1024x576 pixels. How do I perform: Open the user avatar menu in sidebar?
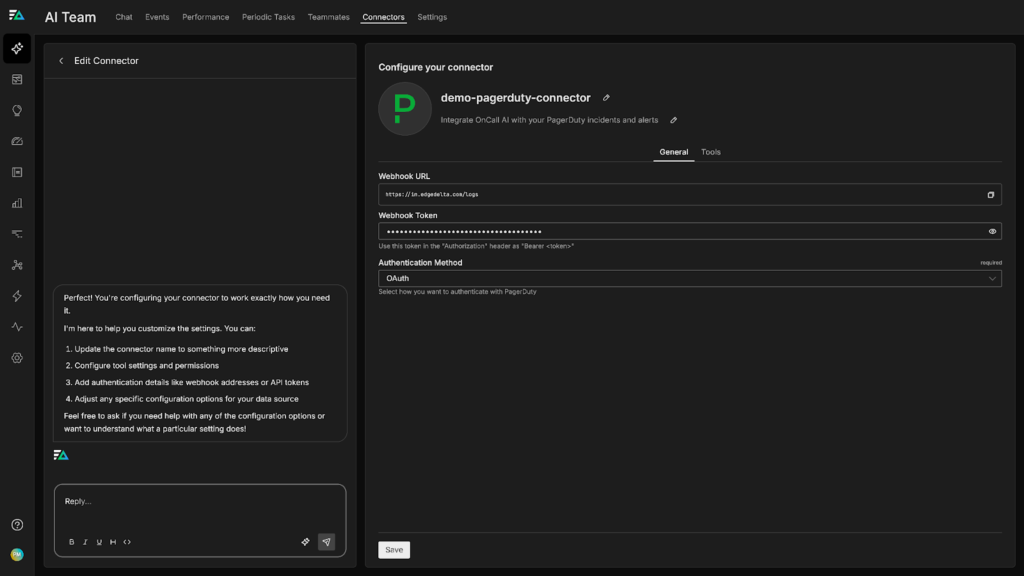[x=17, y=555]
